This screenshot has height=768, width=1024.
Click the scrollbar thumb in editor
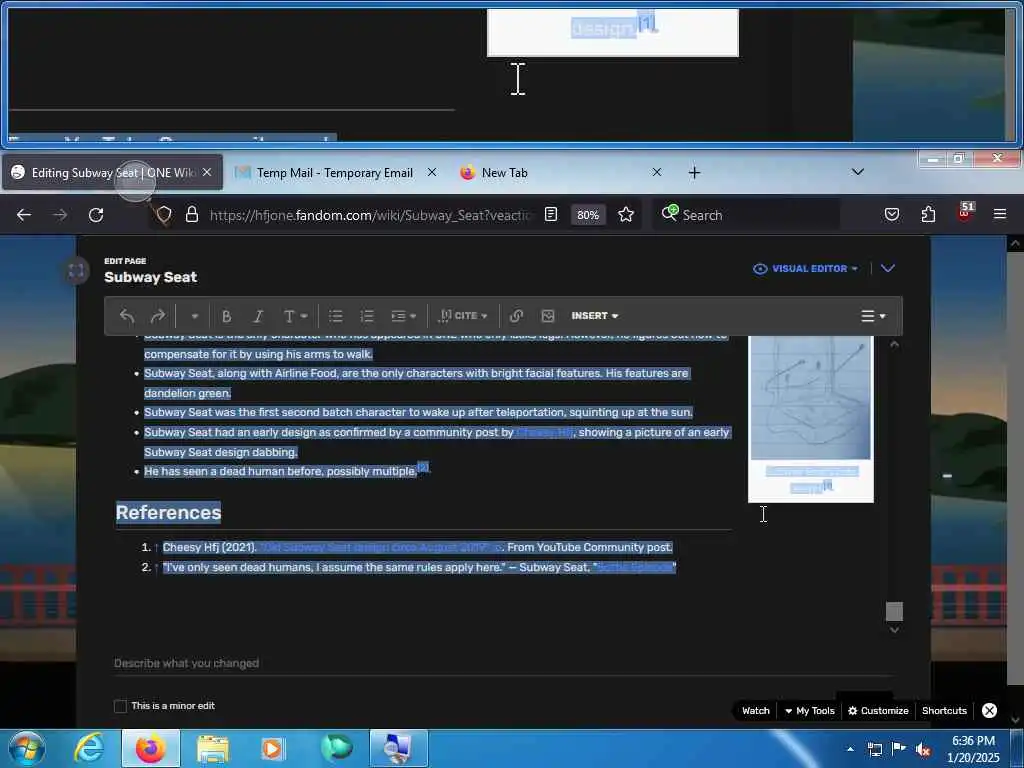click(x=894, y=611)
